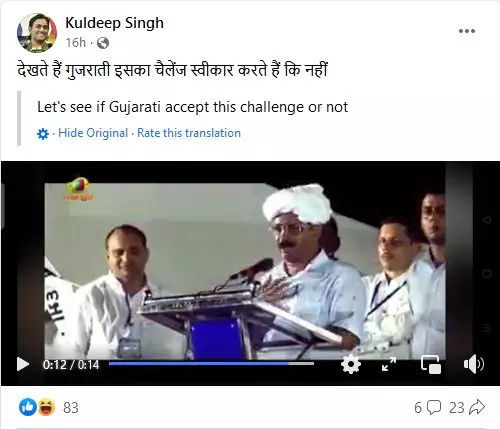Expand the video to fullscreen
This screenshot has width=500, height=429.
click(389, 364)
